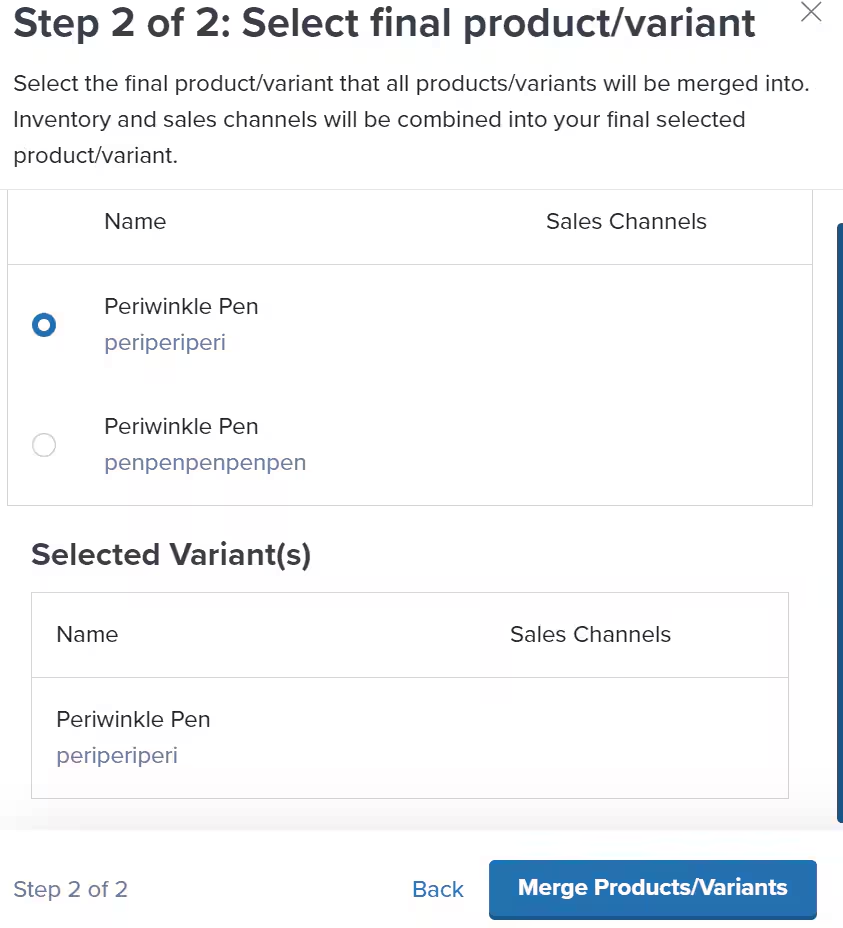Click the dialog's vertical scrollbar
Screen dimensions: 843x928
pos(838,520)
